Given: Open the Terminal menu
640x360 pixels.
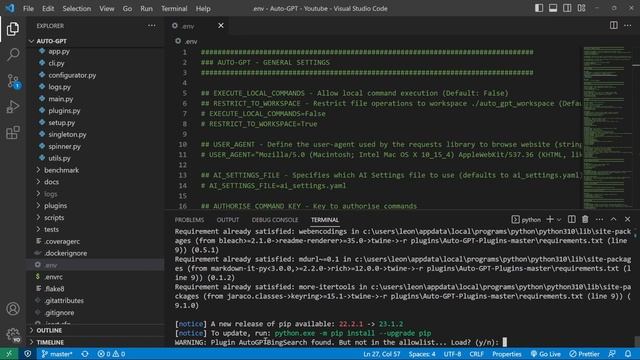Looking at the screenshot, I should (174, 8).
